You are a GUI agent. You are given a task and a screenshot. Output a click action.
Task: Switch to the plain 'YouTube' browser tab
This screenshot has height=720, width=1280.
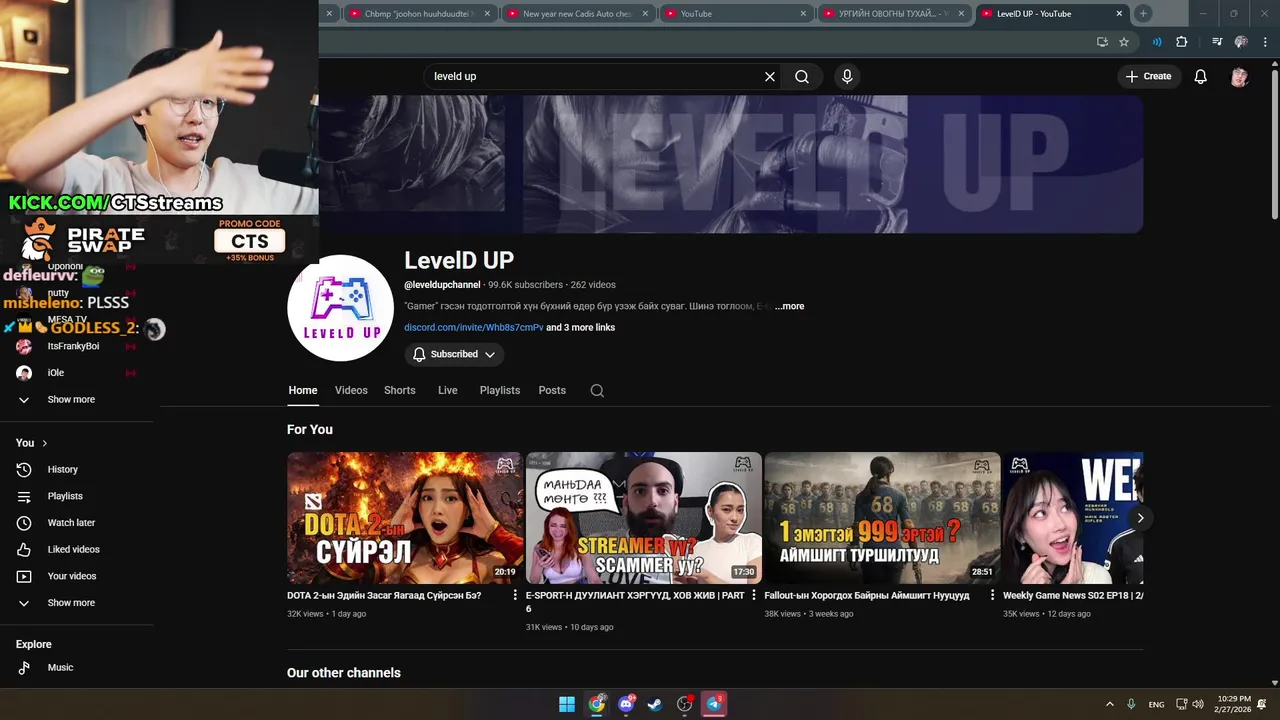pyautogui.click(x=735, y=14)
